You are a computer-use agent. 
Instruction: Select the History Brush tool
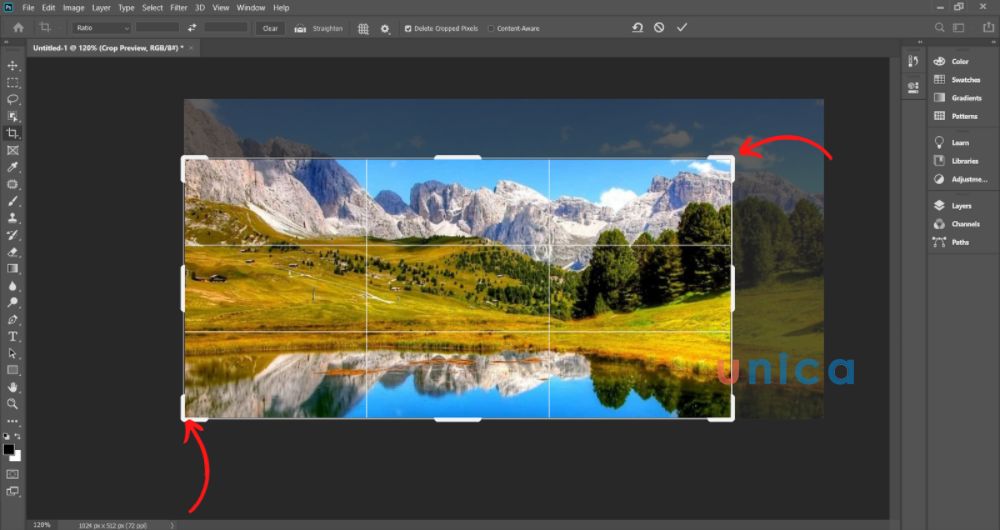[12, 235]
